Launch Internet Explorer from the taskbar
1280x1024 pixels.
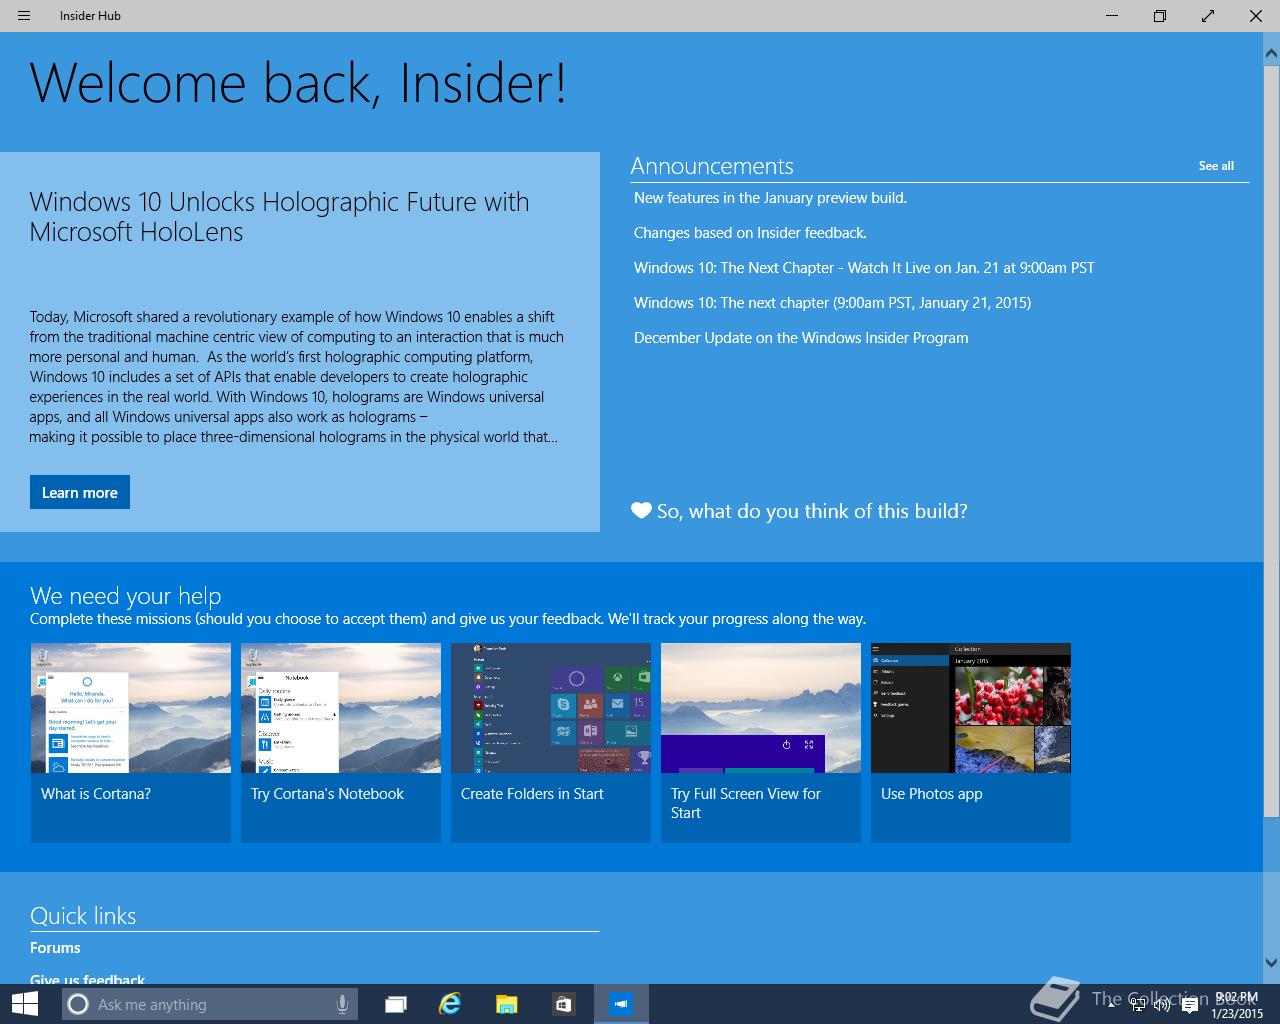click(x=451, y=1004)
